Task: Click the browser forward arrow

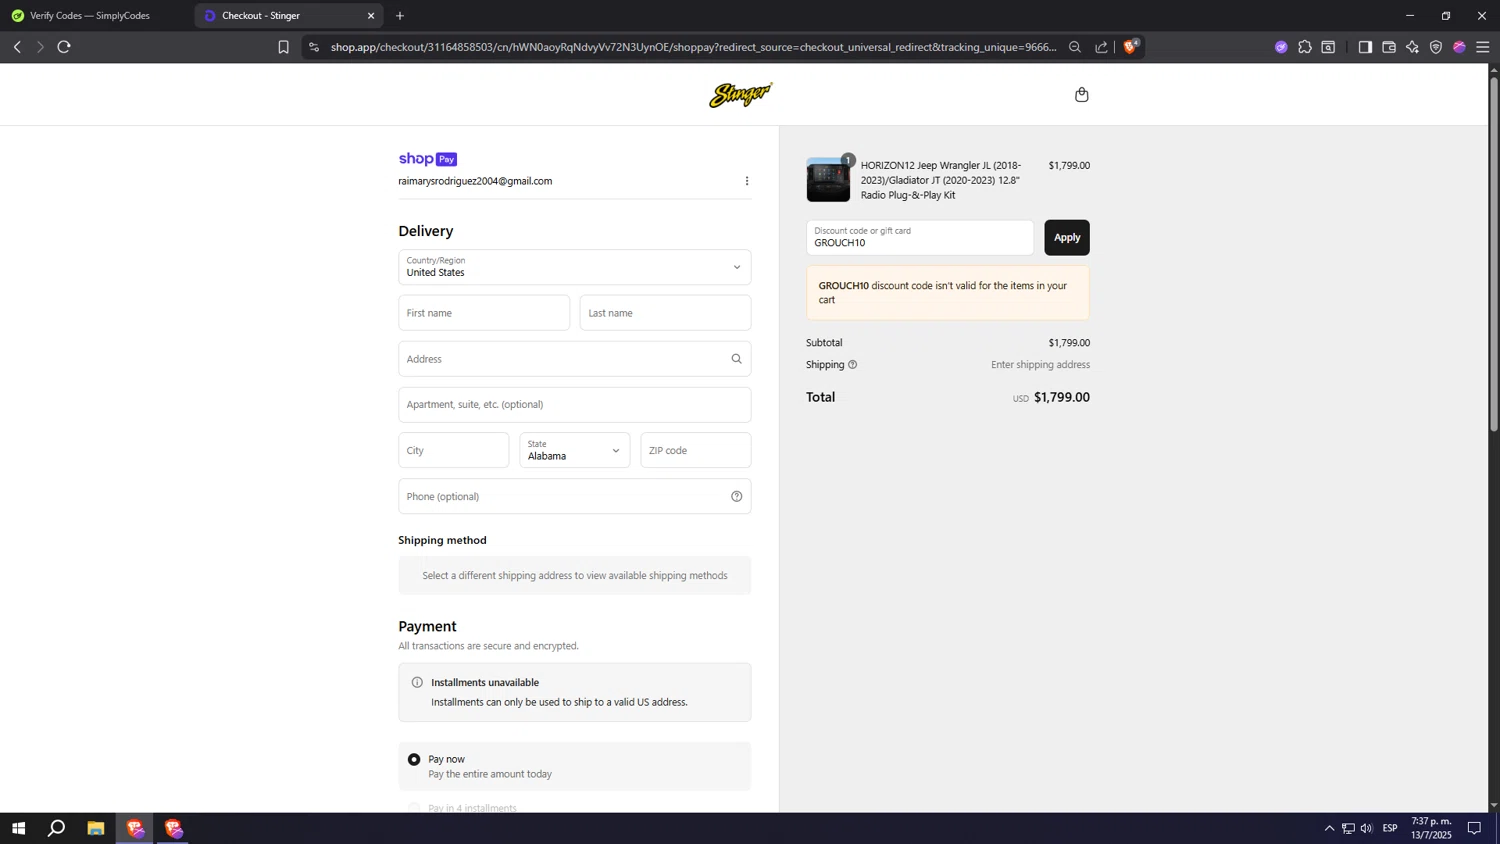Action: pos(40,47)
